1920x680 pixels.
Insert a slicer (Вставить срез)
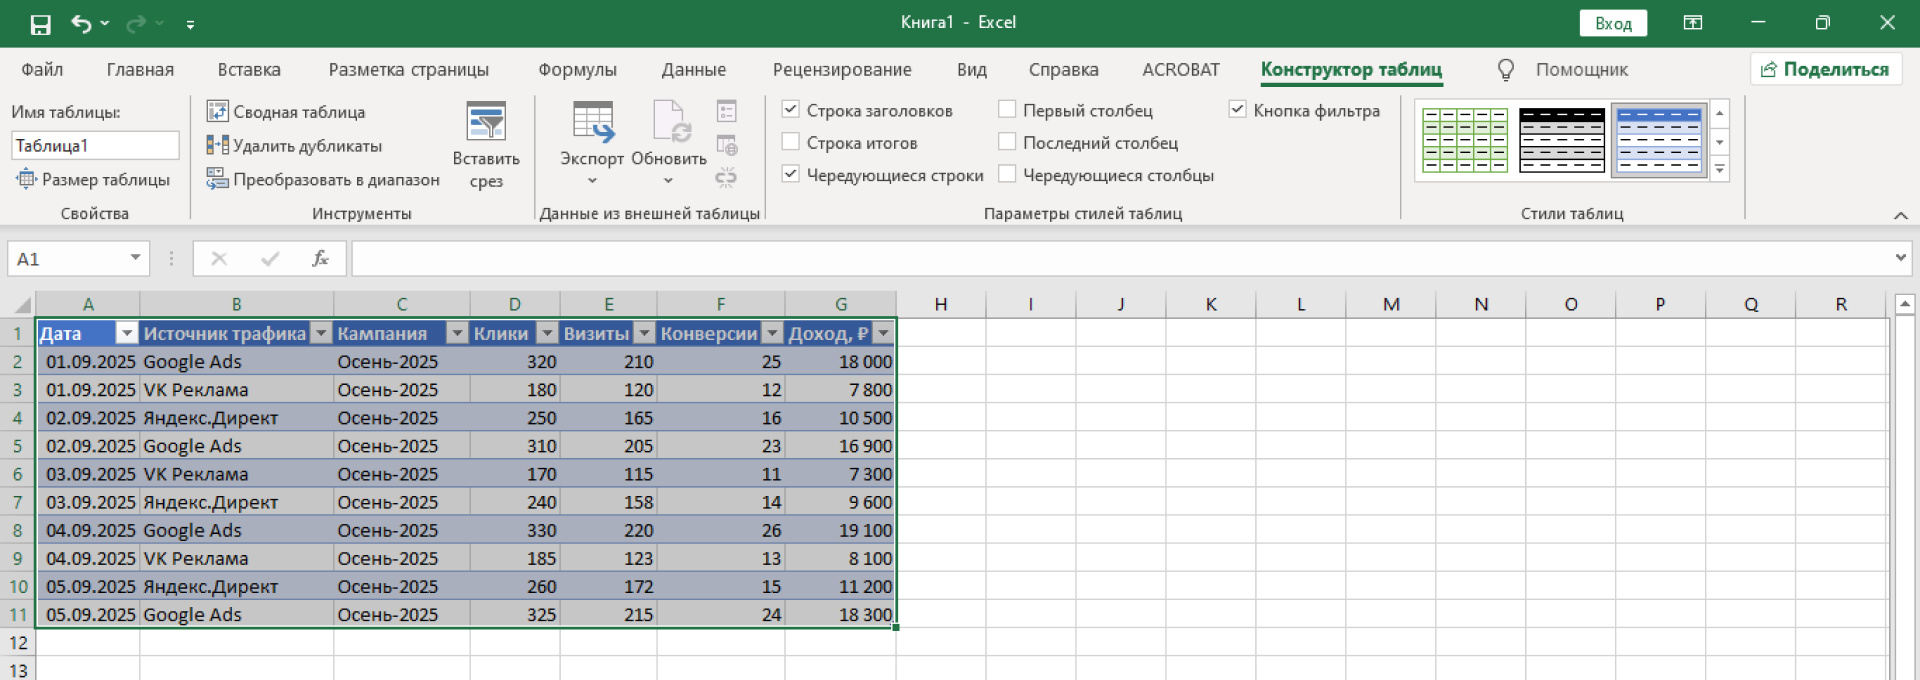(486, 145)
